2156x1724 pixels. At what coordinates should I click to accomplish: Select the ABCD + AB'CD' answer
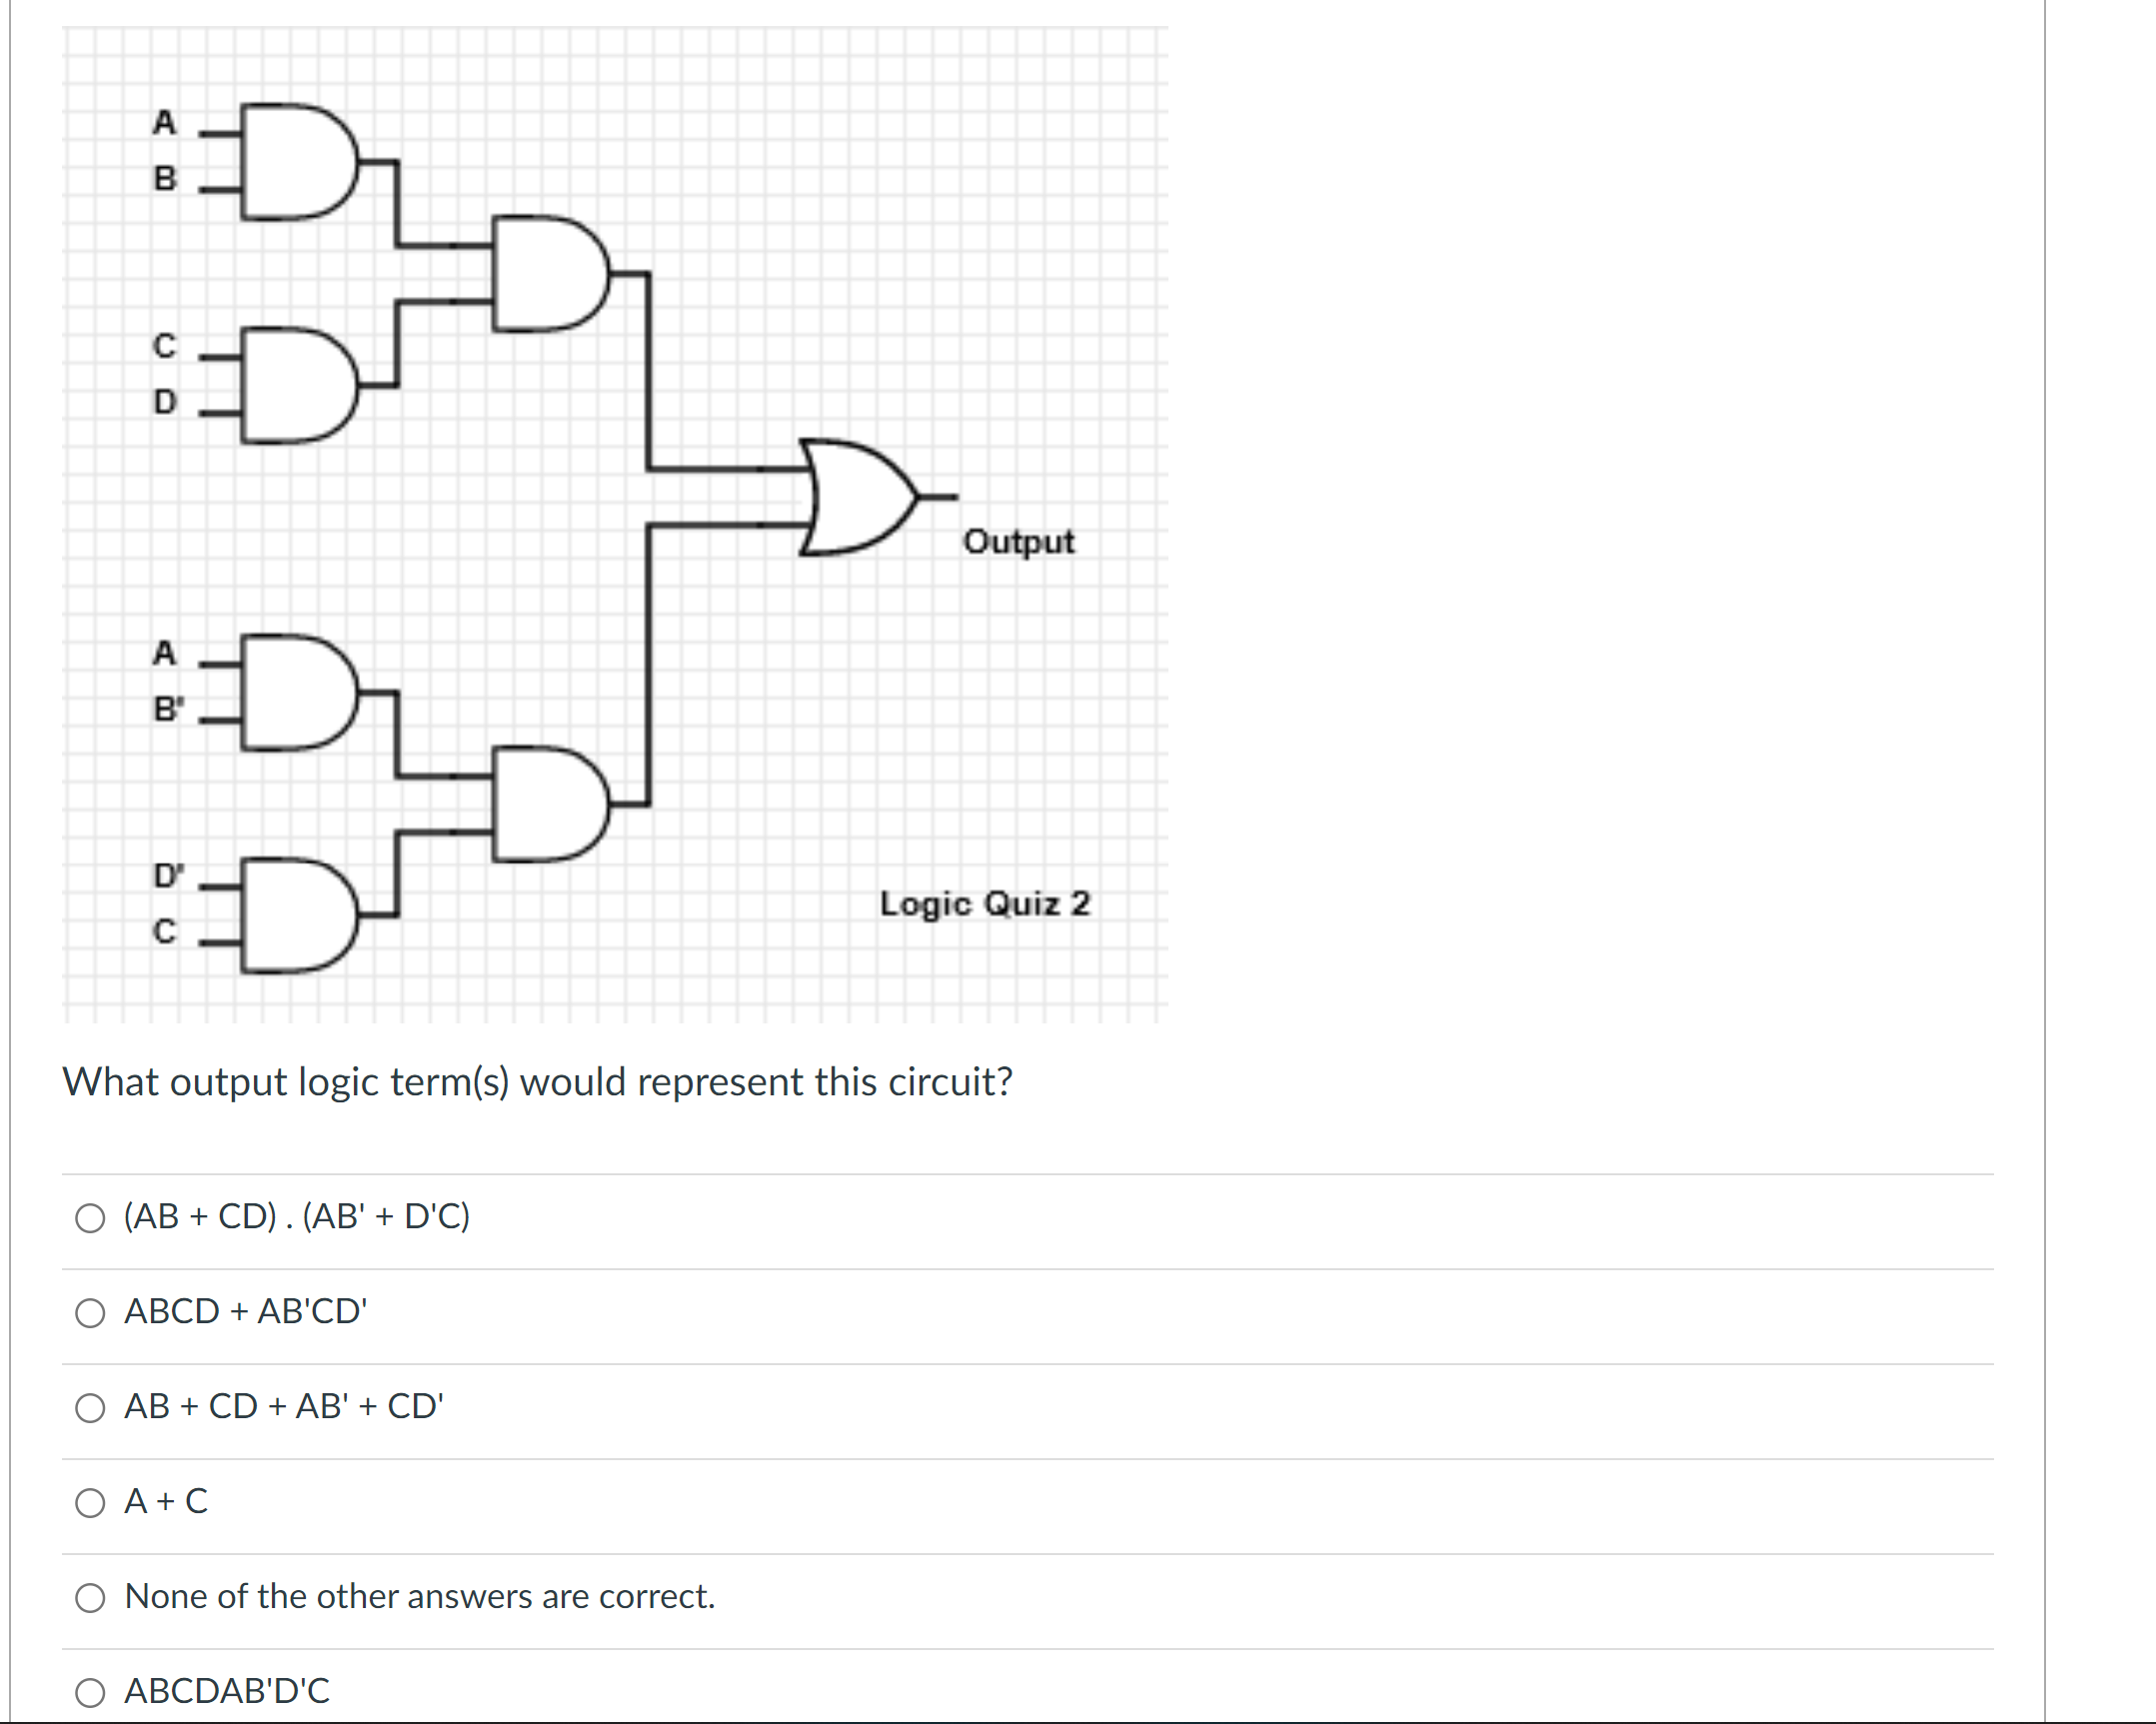click(91, 1313)
